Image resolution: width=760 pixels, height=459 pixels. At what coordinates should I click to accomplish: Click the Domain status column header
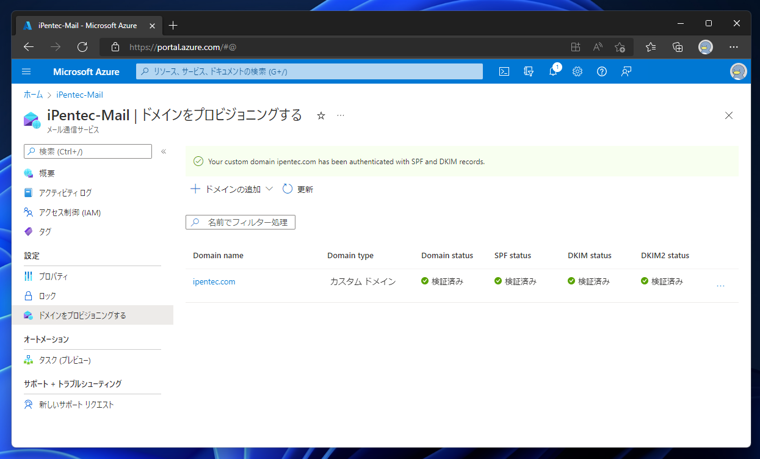tap(447, 255)
